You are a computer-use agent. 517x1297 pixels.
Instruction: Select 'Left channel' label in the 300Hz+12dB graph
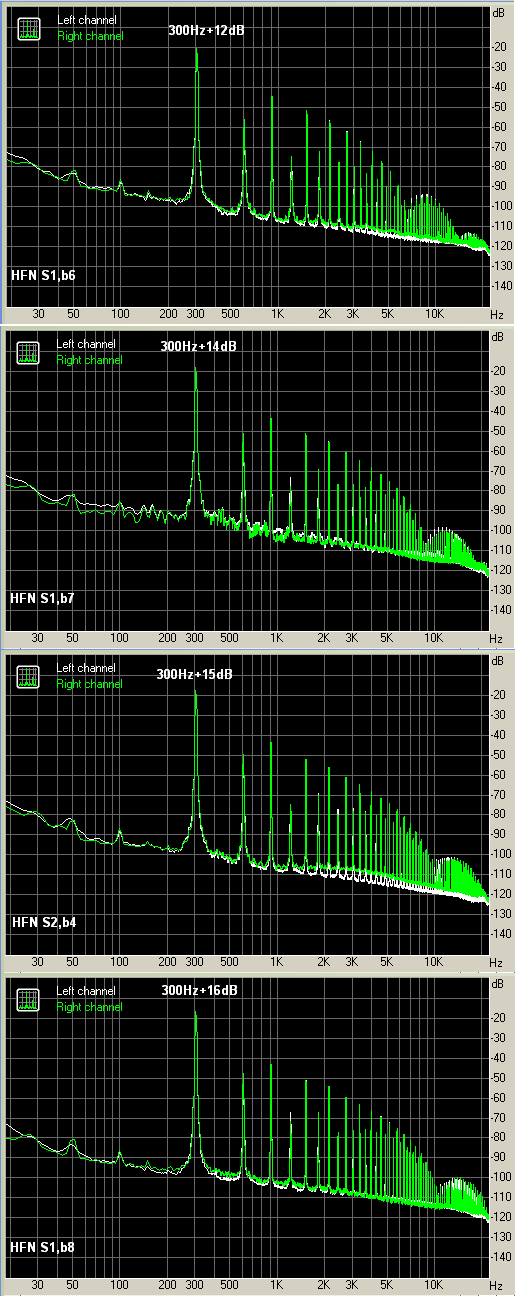tap(86, 20)
